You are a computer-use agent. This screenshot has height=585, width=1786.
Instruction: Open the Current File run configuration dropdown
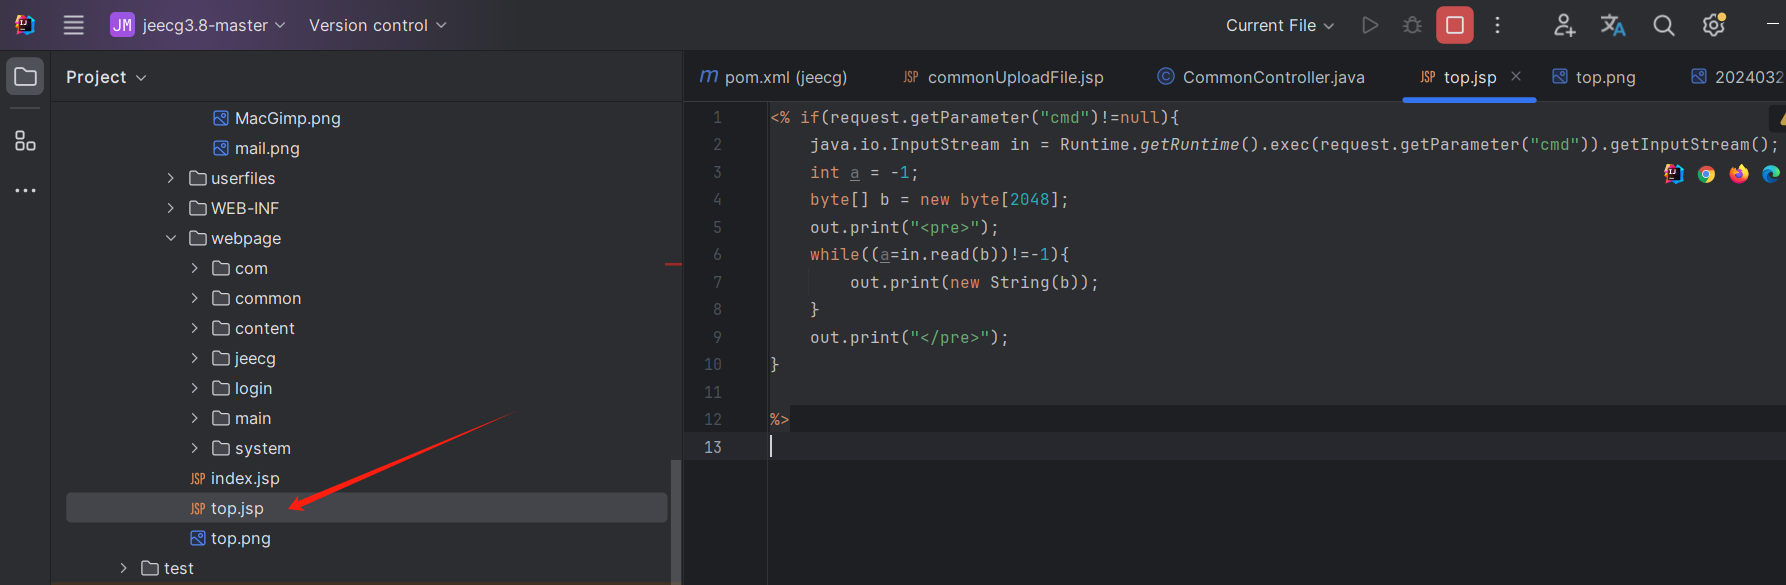click(x=1280, y=25)
